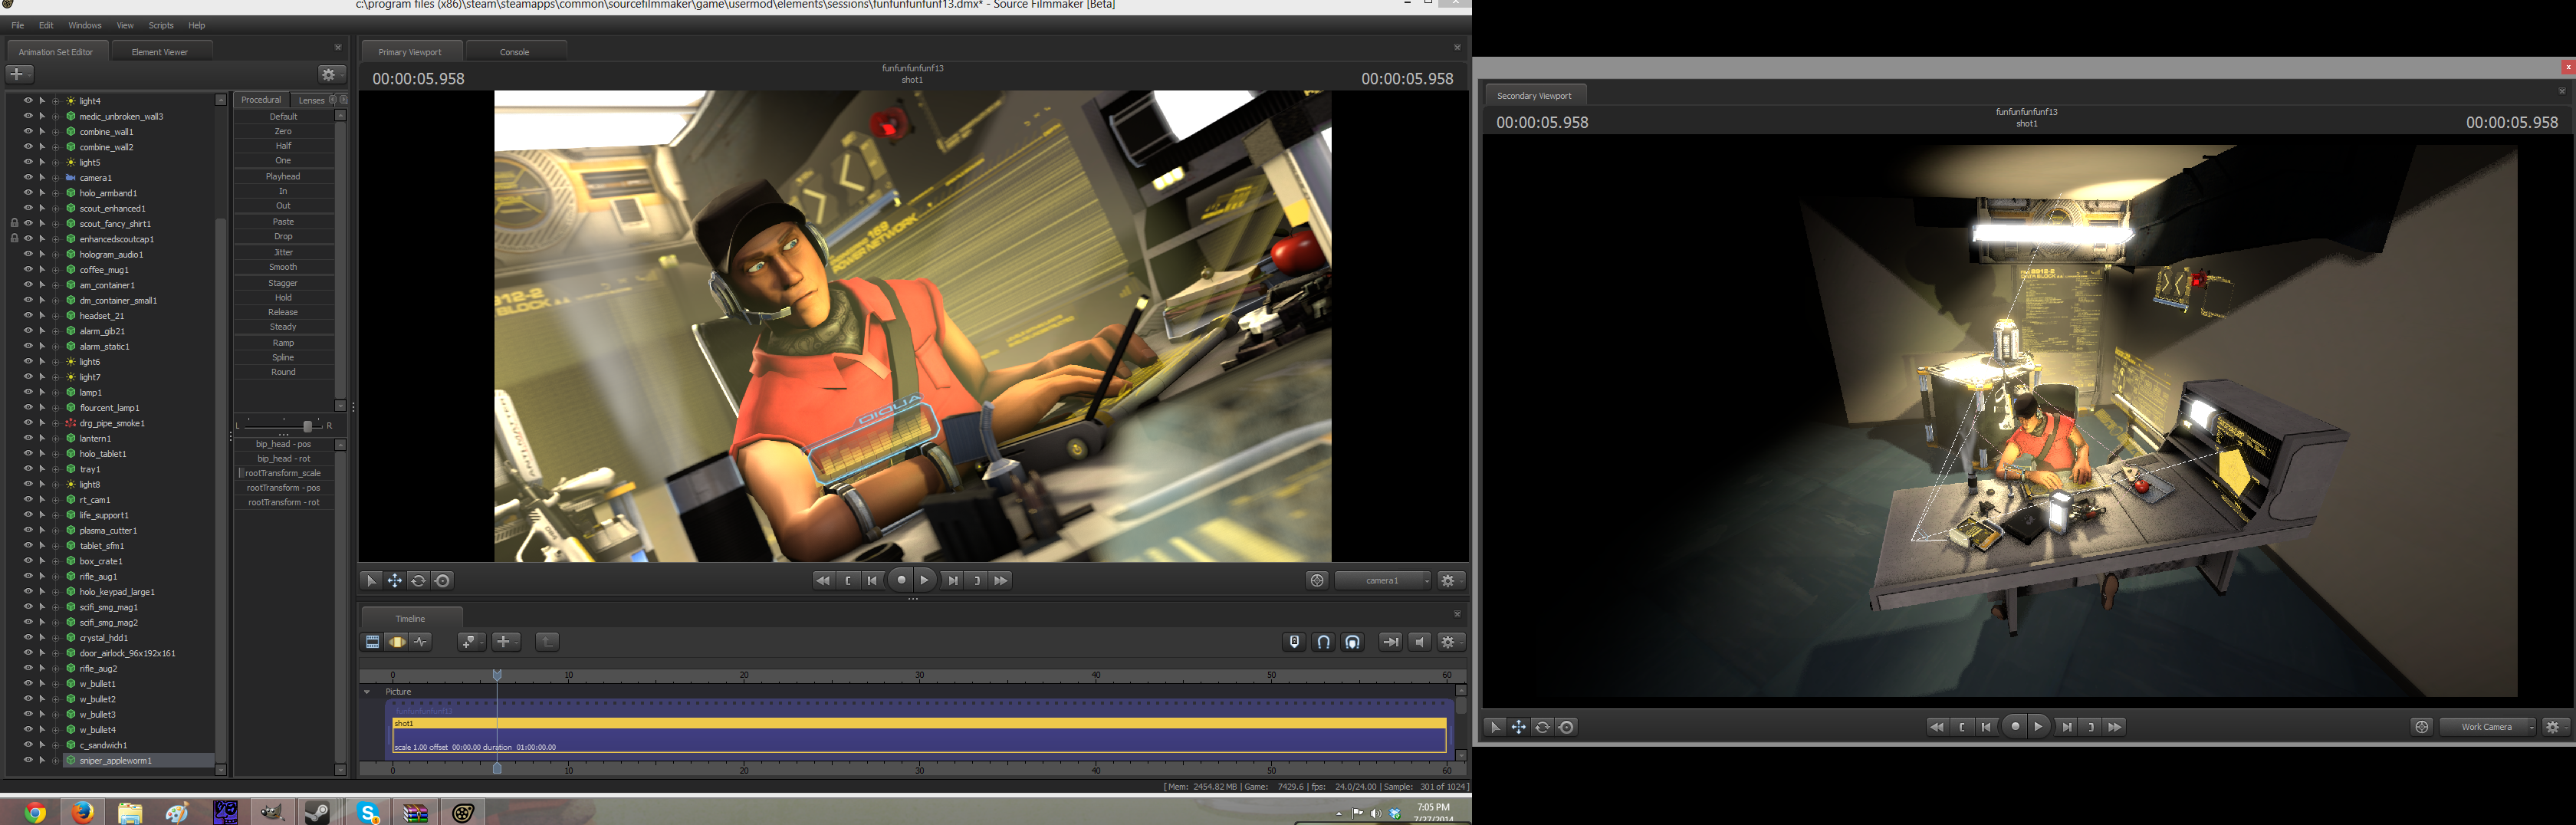The width and height of the screenshot is (2576, 825).
Task: Click the Paste preset button
Action: pos(284,221)
